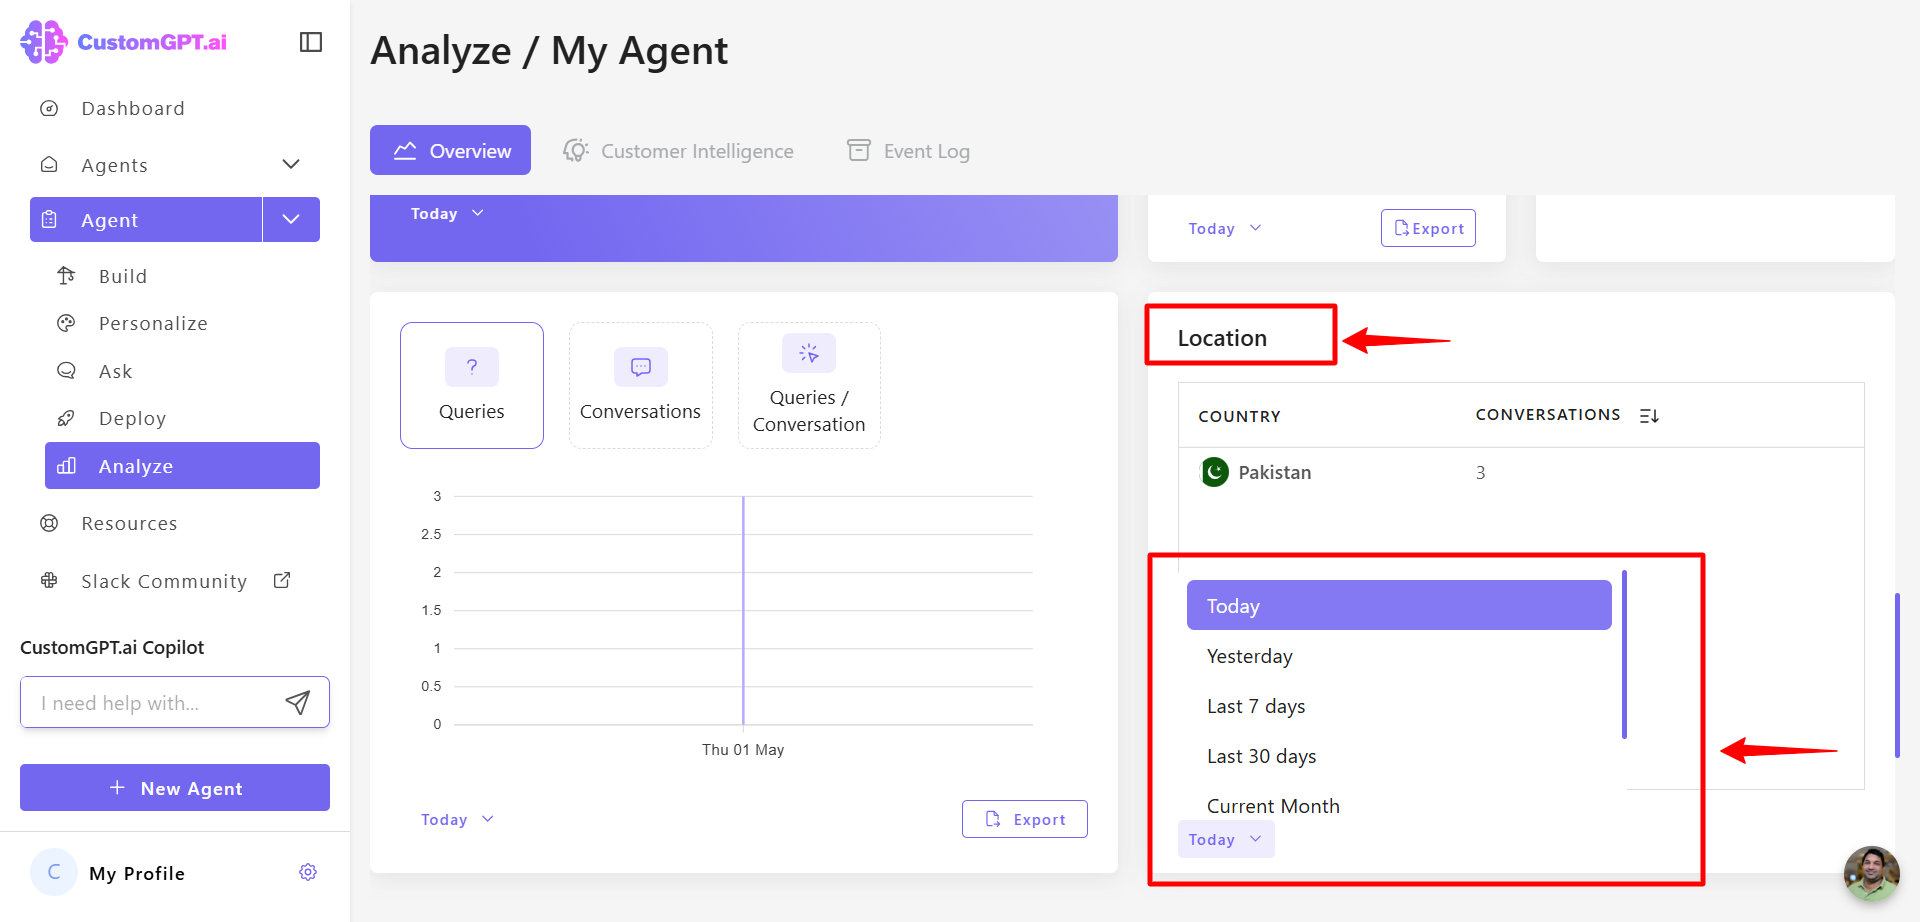Switch to the Overview tab
Image resolution: width=1920 pixels, height=922 pixels.
point(450,150)
